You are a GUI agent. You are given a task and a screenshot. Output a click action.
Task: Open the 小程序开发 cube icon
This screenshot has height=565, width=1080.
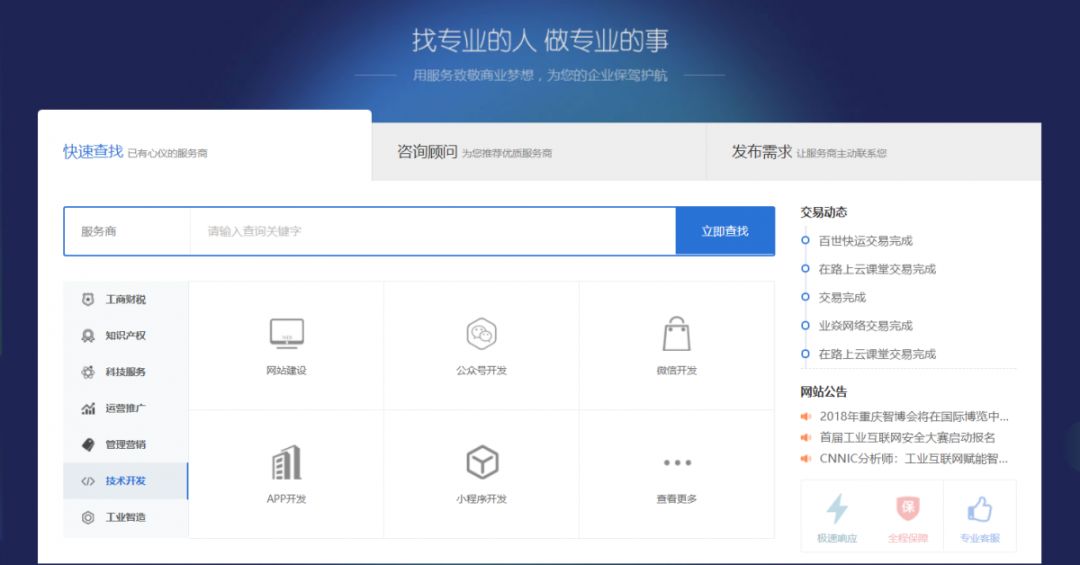point(481,462)
